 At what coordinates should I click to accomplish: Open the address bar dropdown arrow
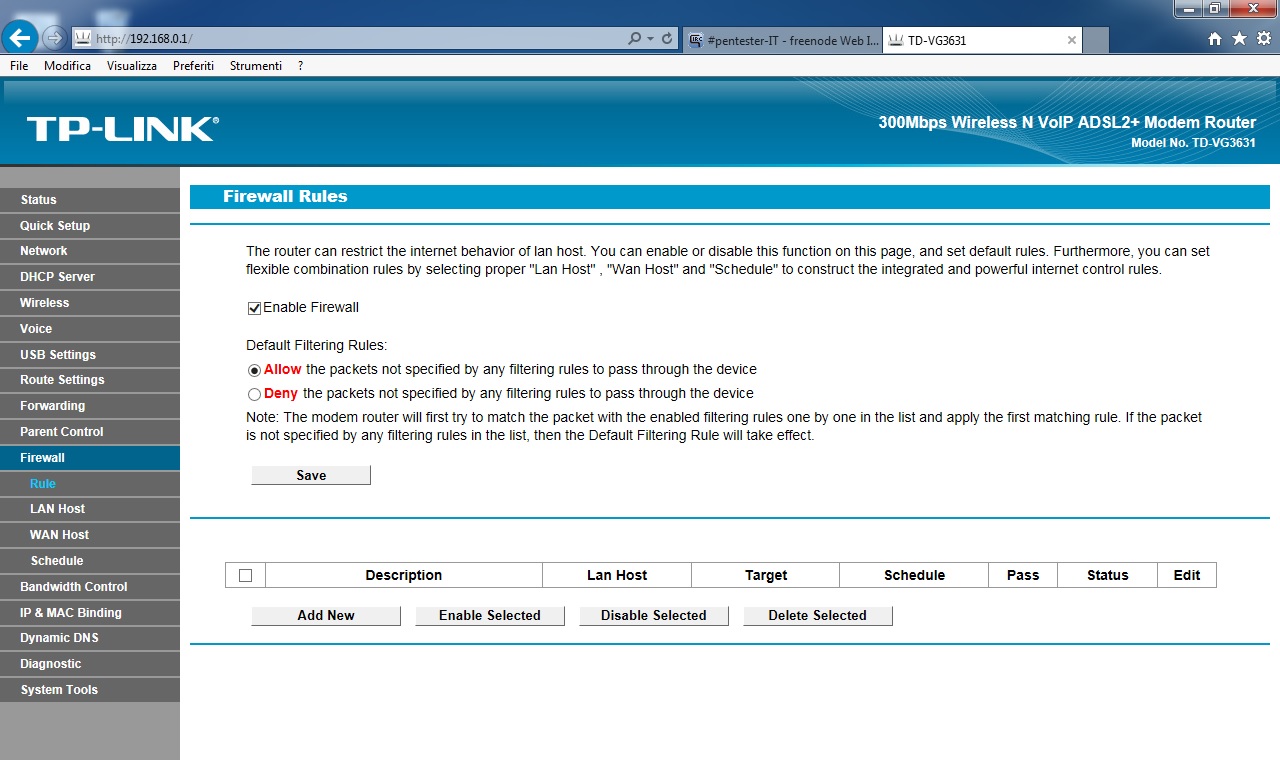[x=651, y=39]
